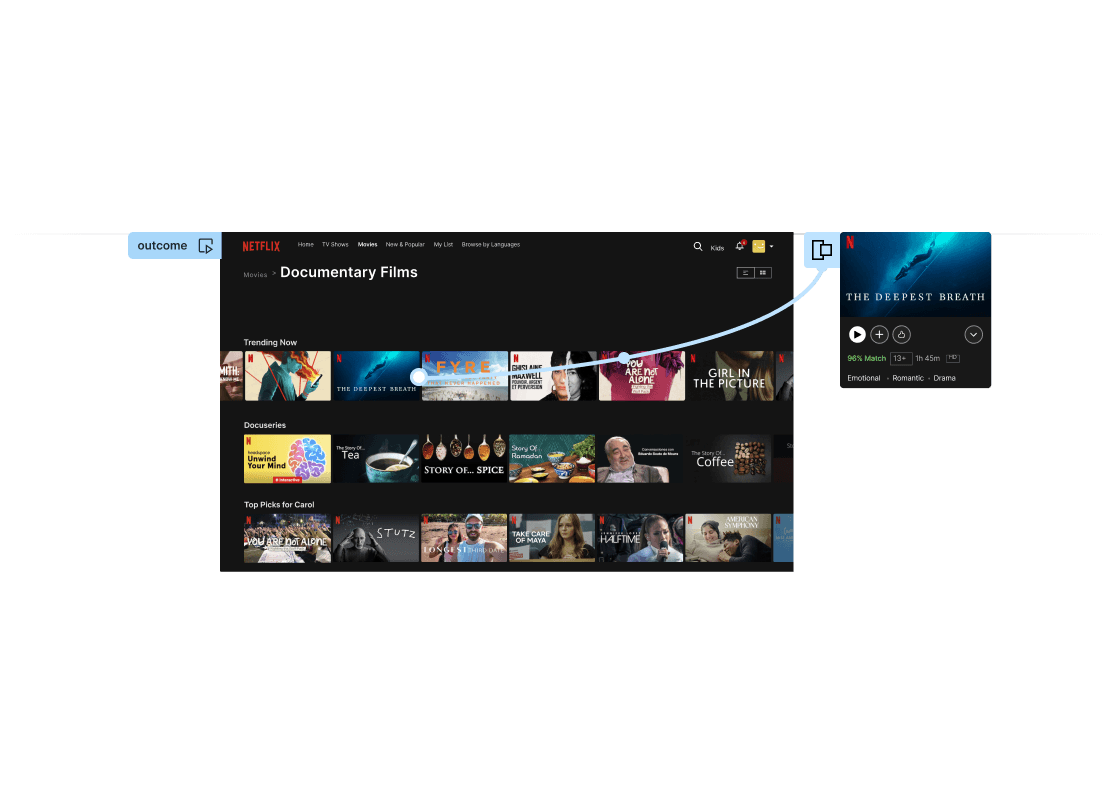
Task: Like The Deepest Breath with thumbs-up icon
Action: click(901, 335)
